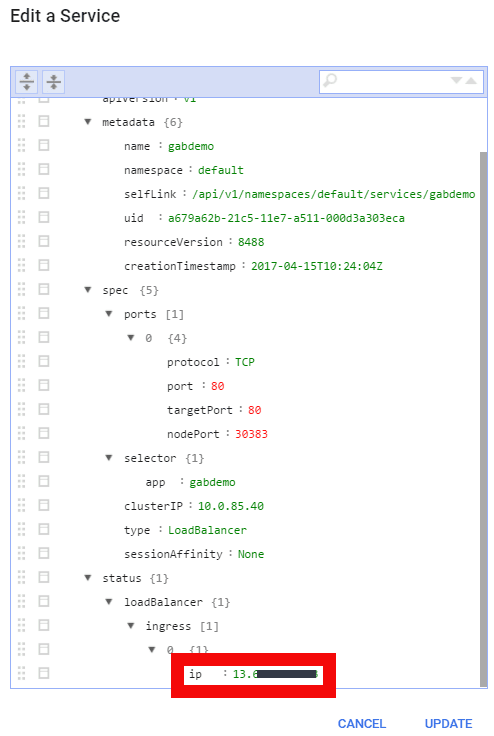Cancel editing the service
The image size is (494, 736).
point(362,723)
